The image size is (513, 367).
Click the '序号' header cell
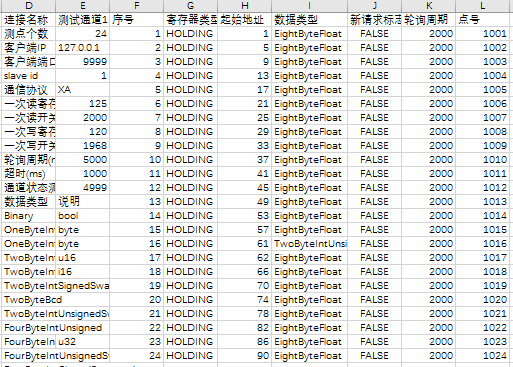(x=137, y=20)
